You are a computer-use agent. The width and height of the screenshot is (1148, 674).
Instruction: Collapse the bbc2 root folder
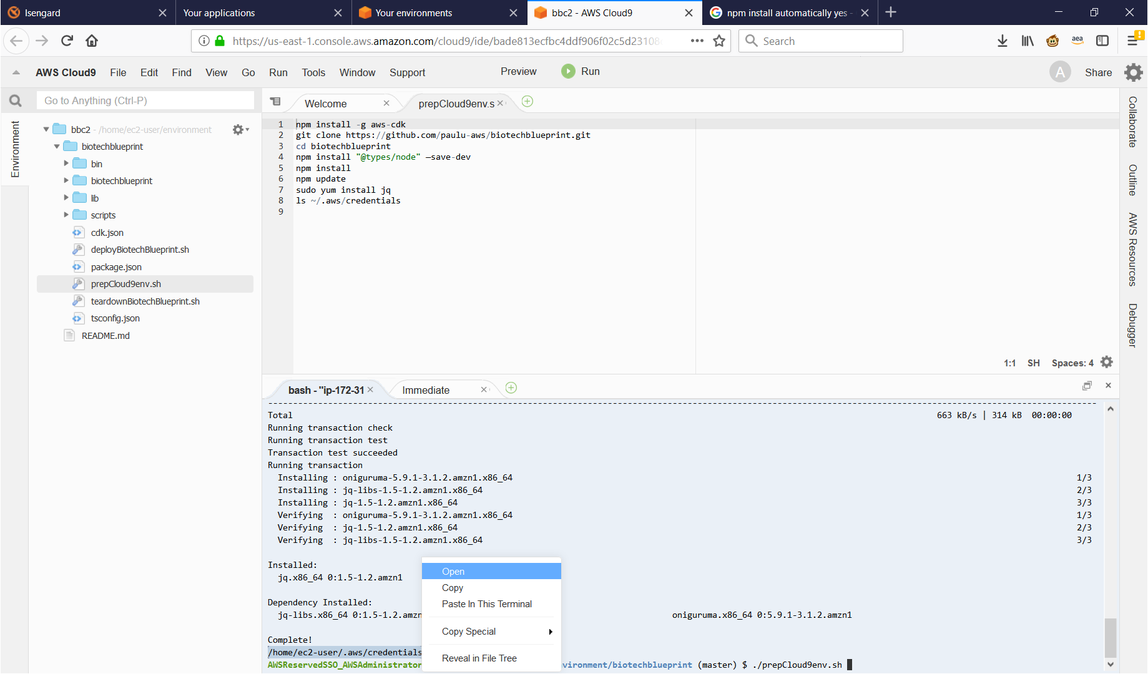click(x=46, y=130)
